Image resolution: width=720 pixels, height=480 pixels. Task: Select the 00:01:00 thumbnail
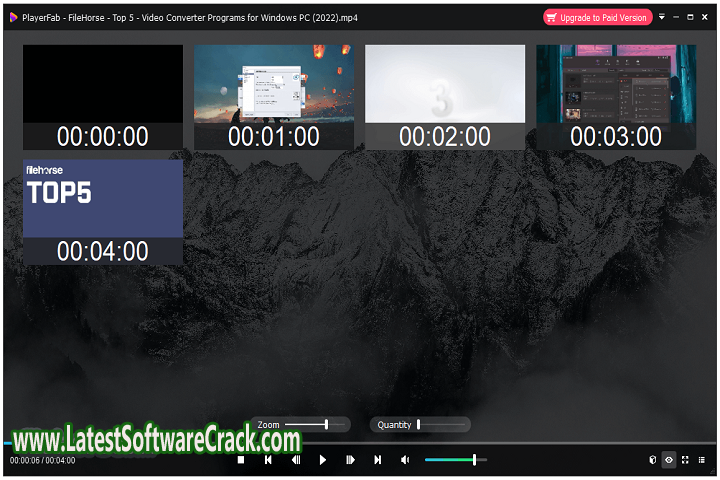[273, 96]
